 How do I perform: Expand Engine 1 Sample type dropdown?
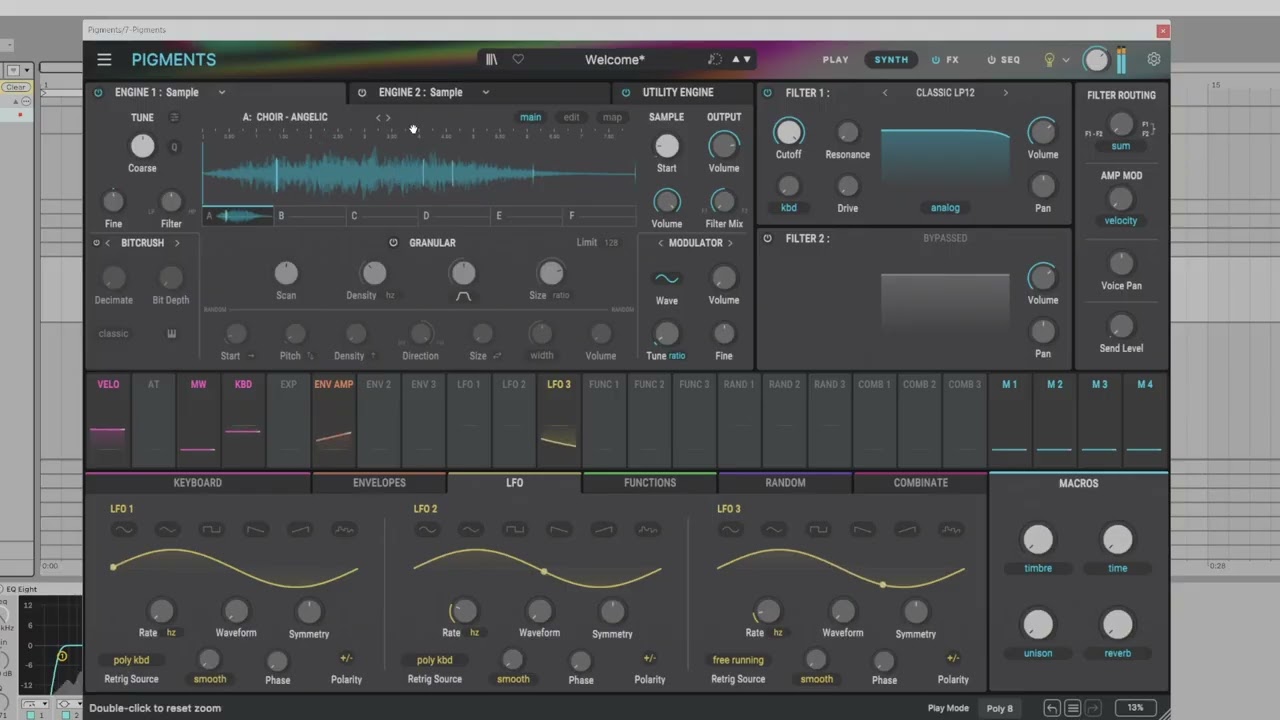point(222,93)
